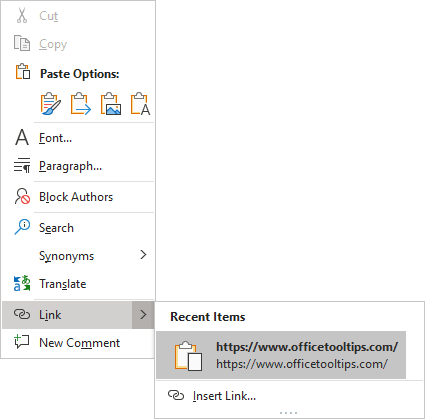Pick the Paste as Picture icon
This screenshot has height=419, width=425.
[x=111, y=104]
